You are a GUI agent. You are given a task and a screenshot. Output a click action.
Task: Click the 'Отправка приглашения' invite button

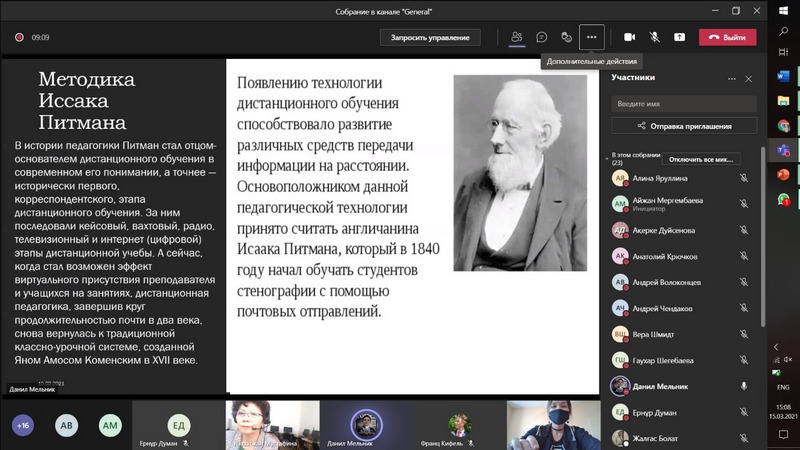(x=684, y=126)
